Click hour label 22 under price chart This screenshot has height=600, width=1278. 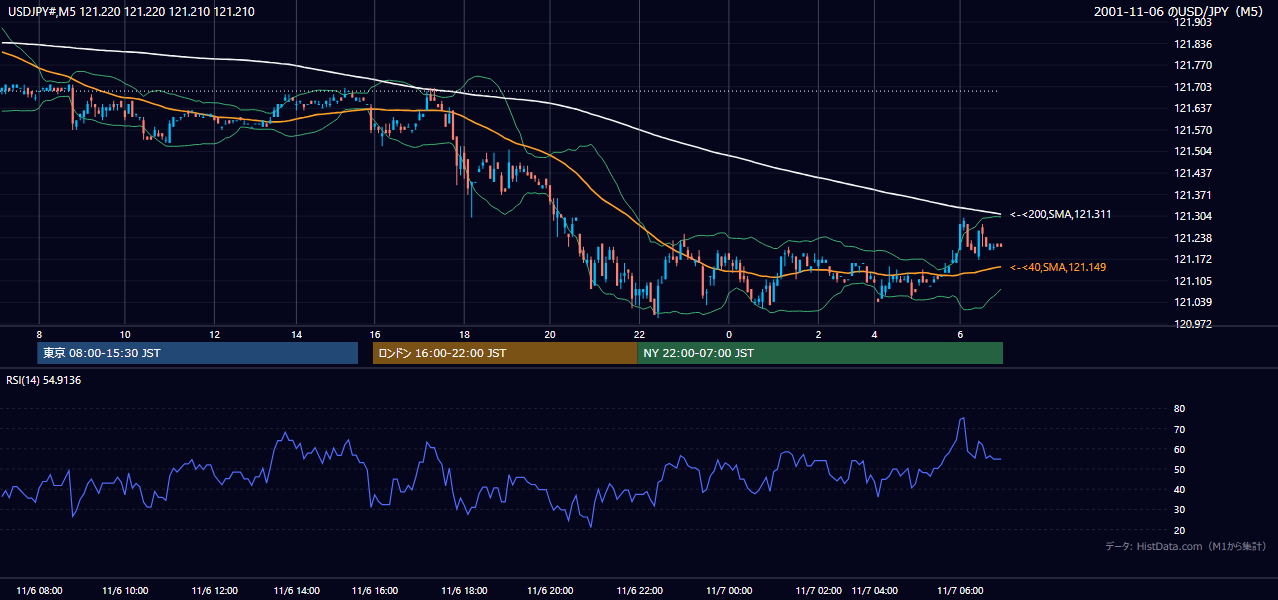pos(640,334)
